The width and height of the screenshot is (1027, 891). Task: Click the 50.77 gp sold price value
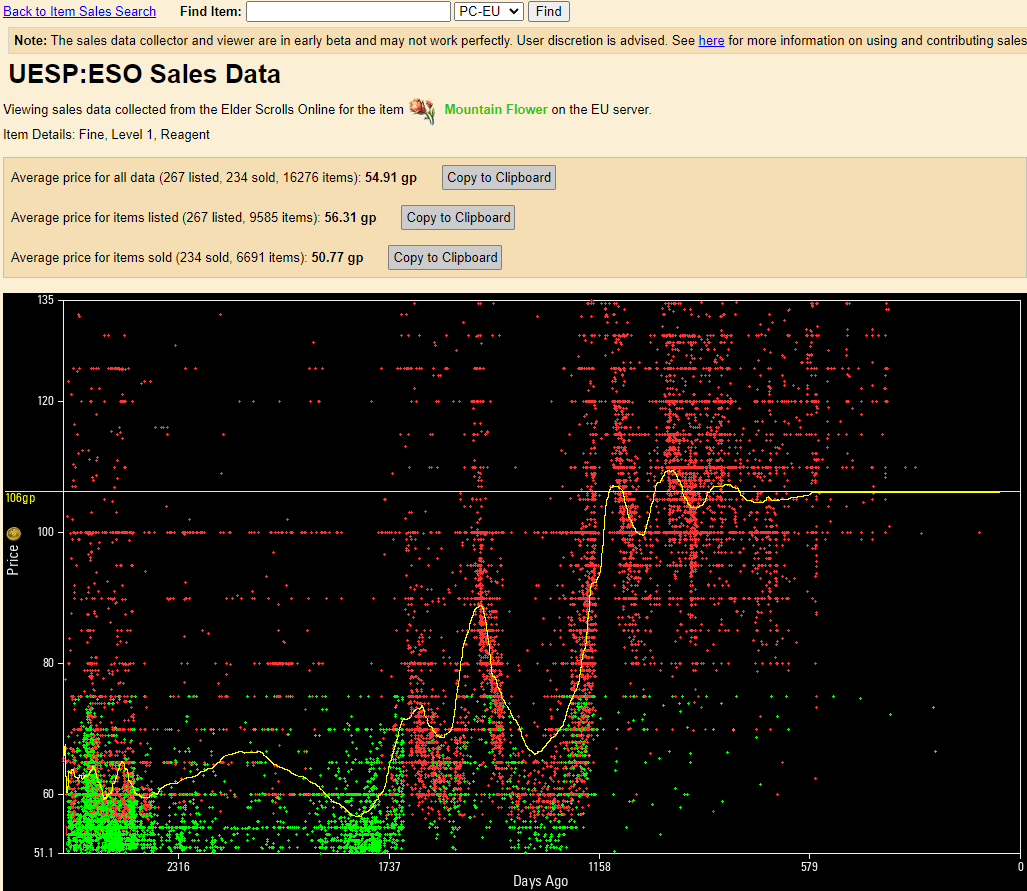click(337, 257)
